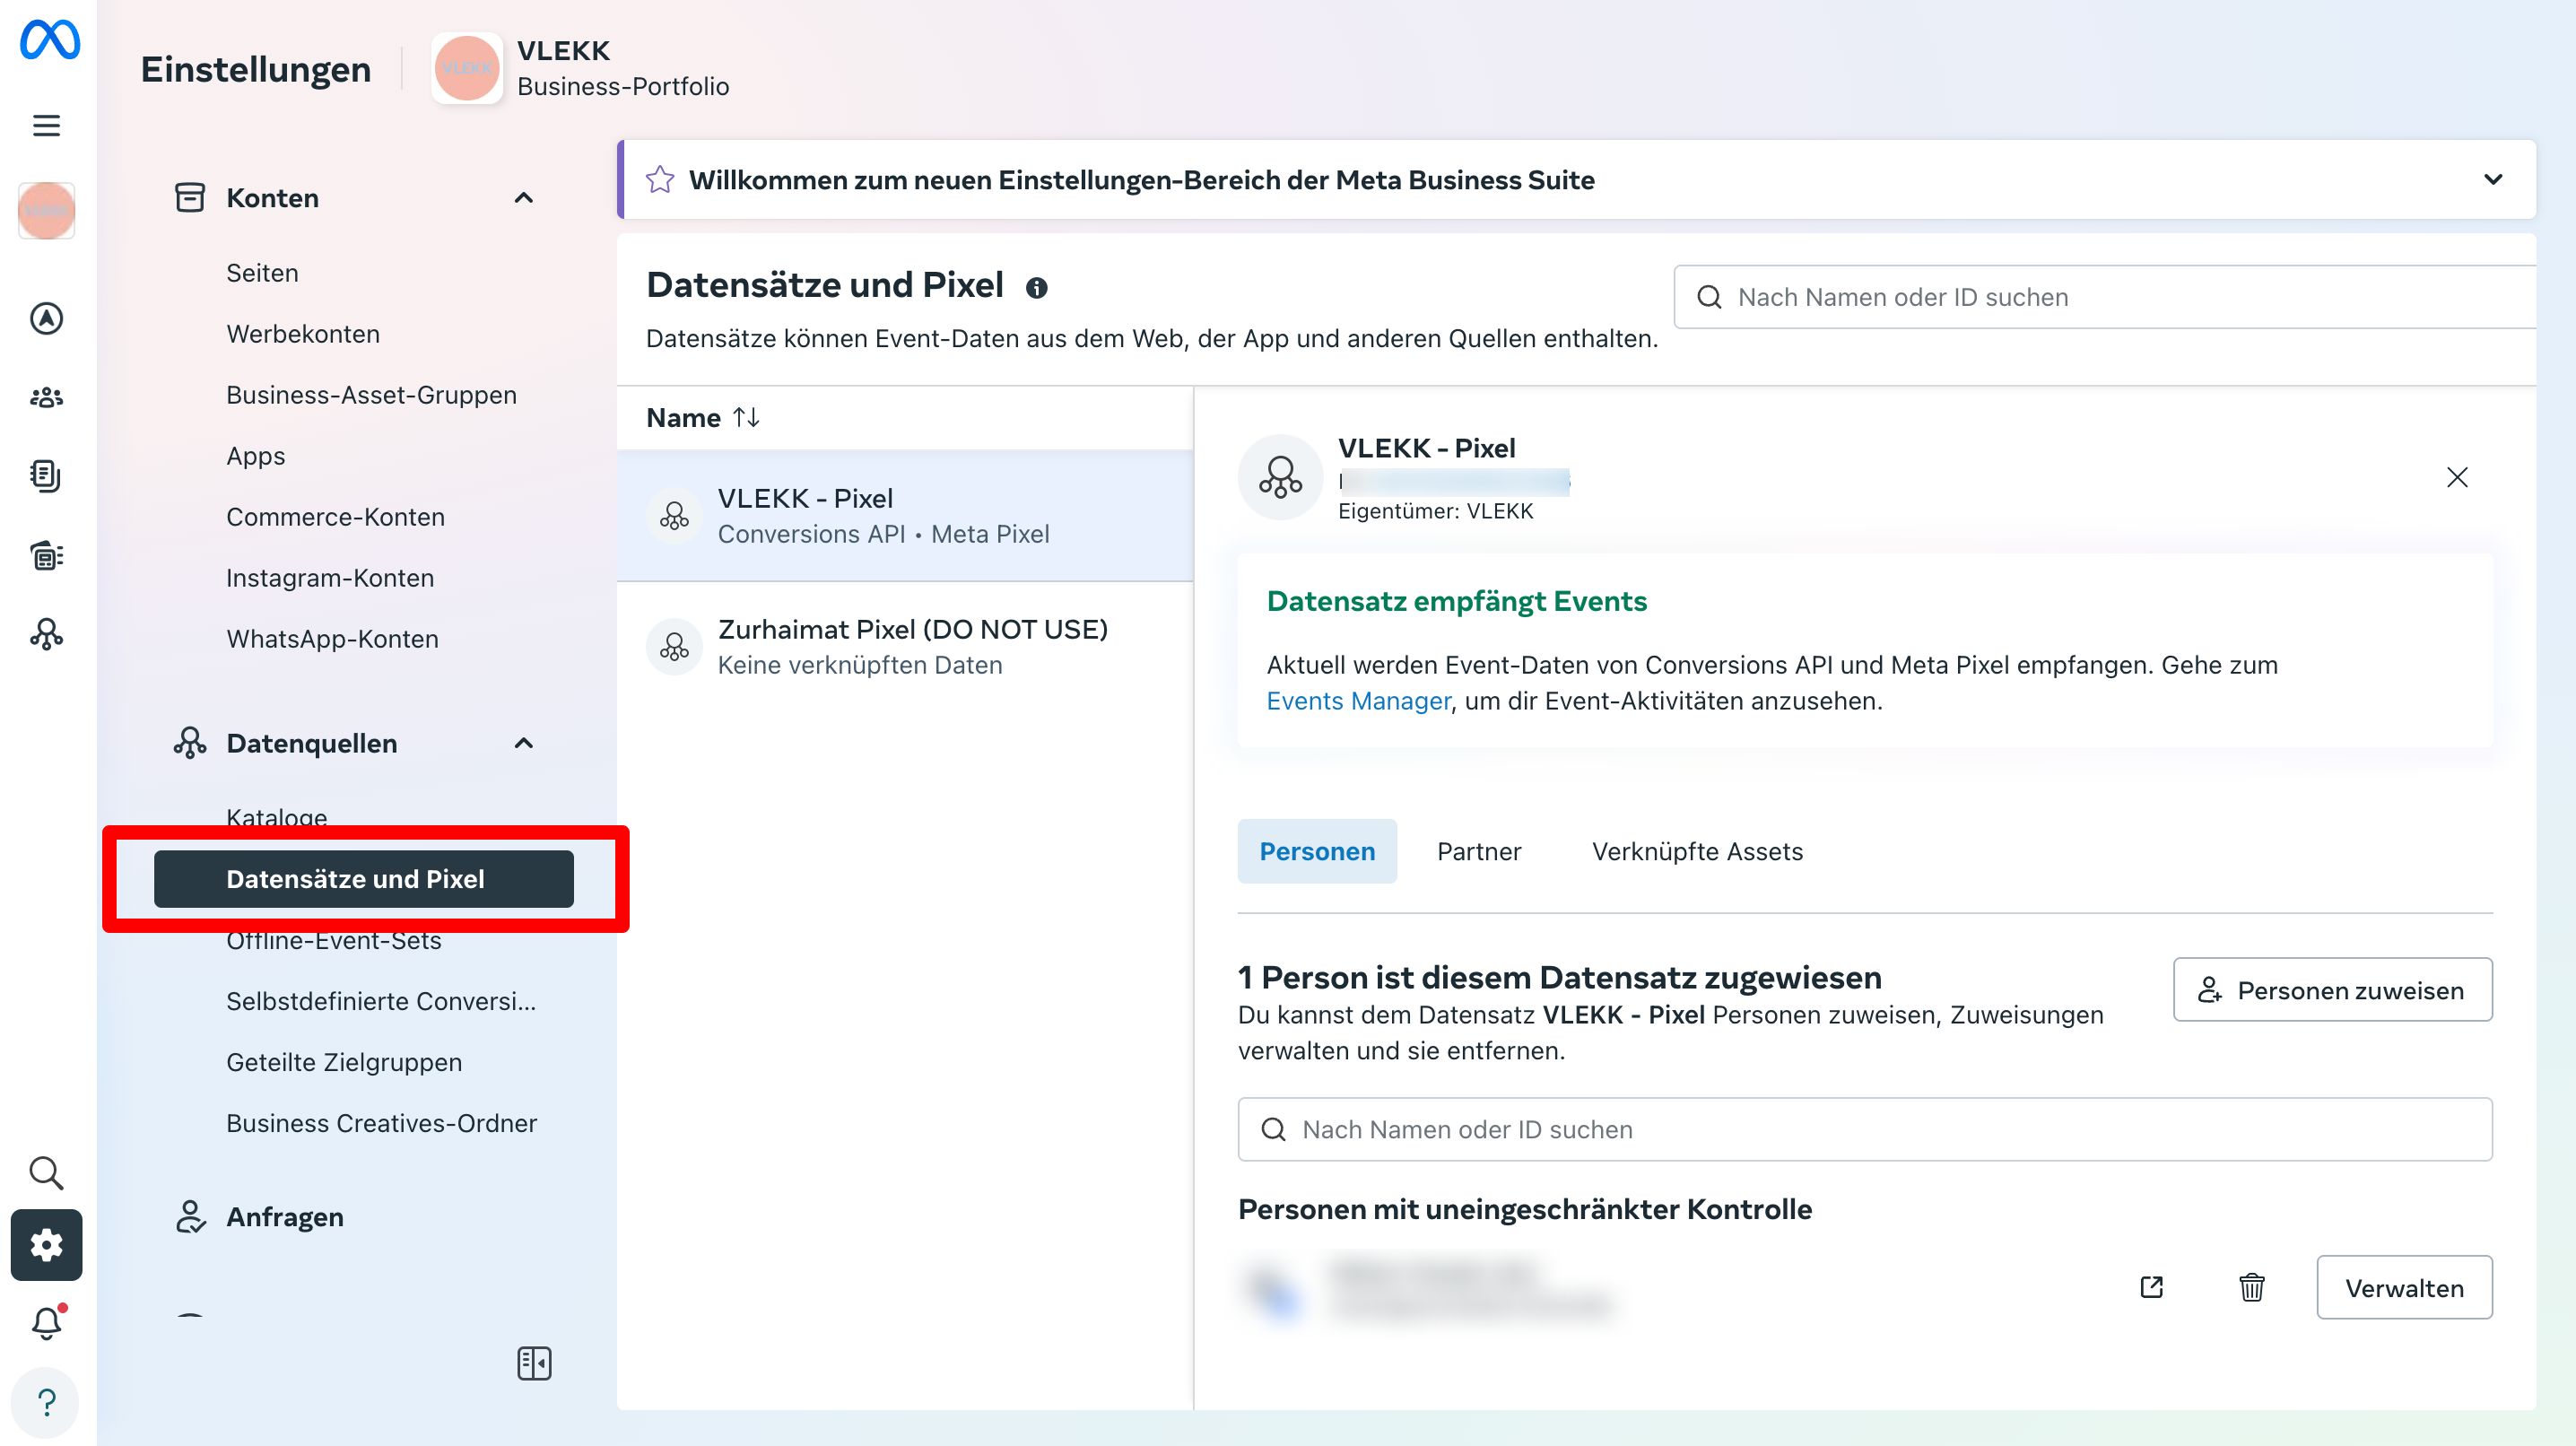
Task: Open Selbstdefinierte Conversions in the sidebar
Action: point(381,1001)
